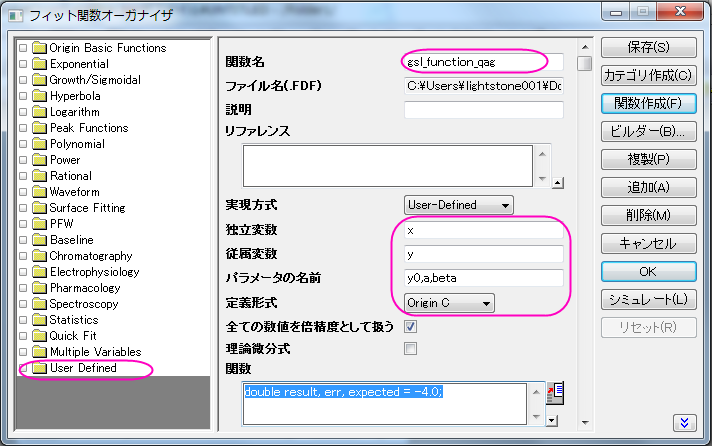
Task: Click the Electrophysiology folder icon
Action: click(x=40, y=272)
